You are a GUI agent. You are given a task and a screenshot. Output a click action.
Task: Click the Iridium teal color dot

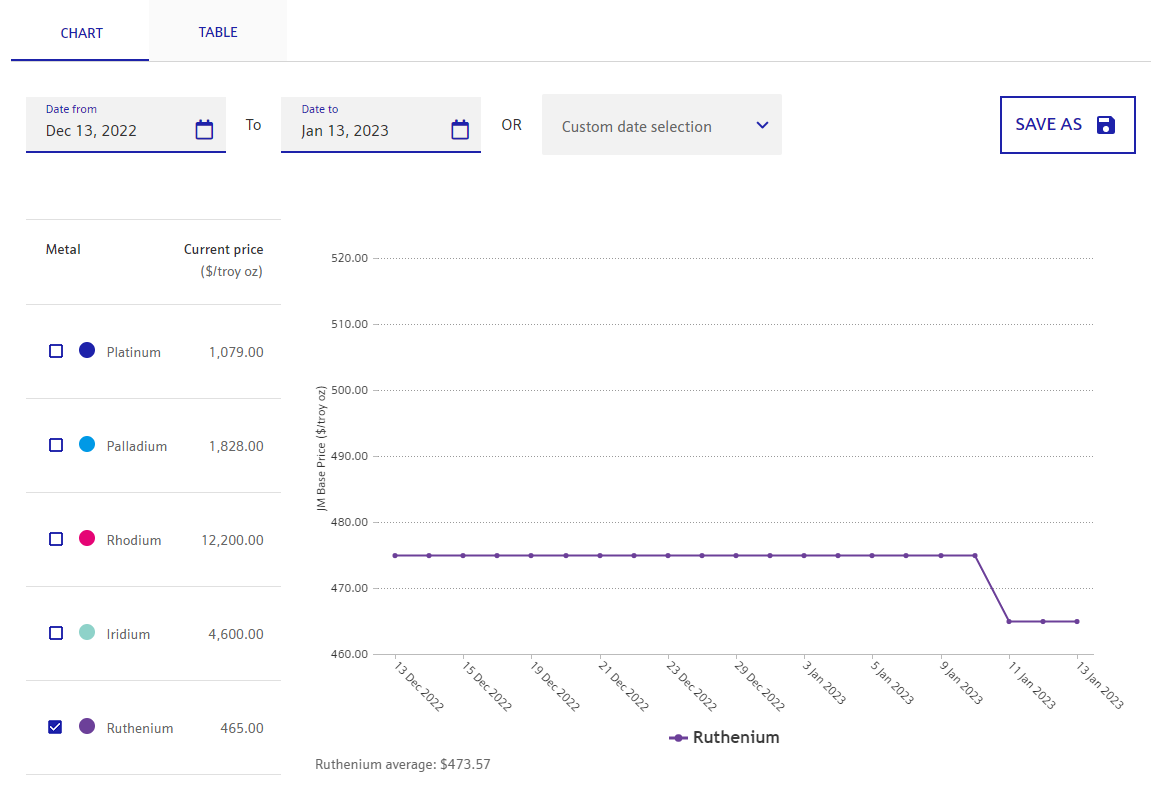coord(87,633)
